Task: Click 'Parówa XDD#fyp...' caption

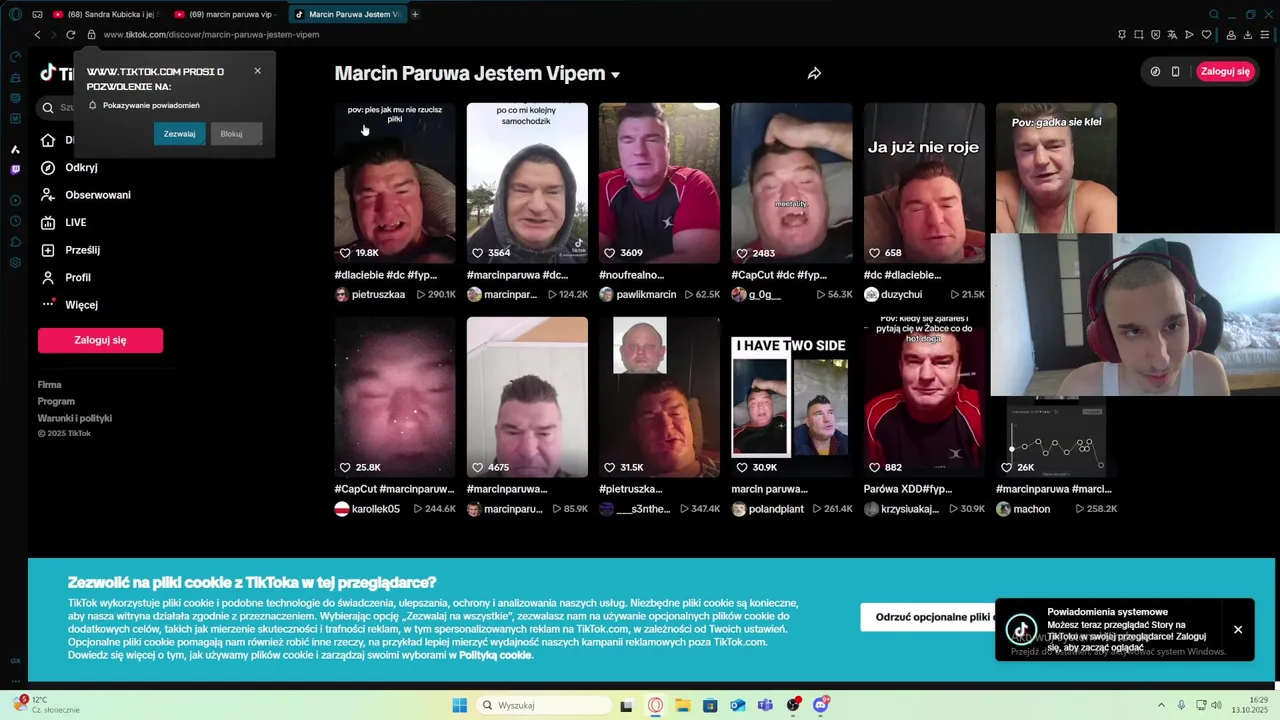Action: [907, 489]
